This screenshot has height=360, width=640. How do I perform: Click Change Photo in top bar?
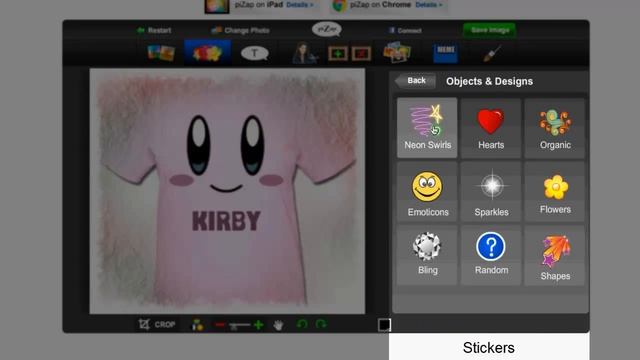tap(240, 30)
